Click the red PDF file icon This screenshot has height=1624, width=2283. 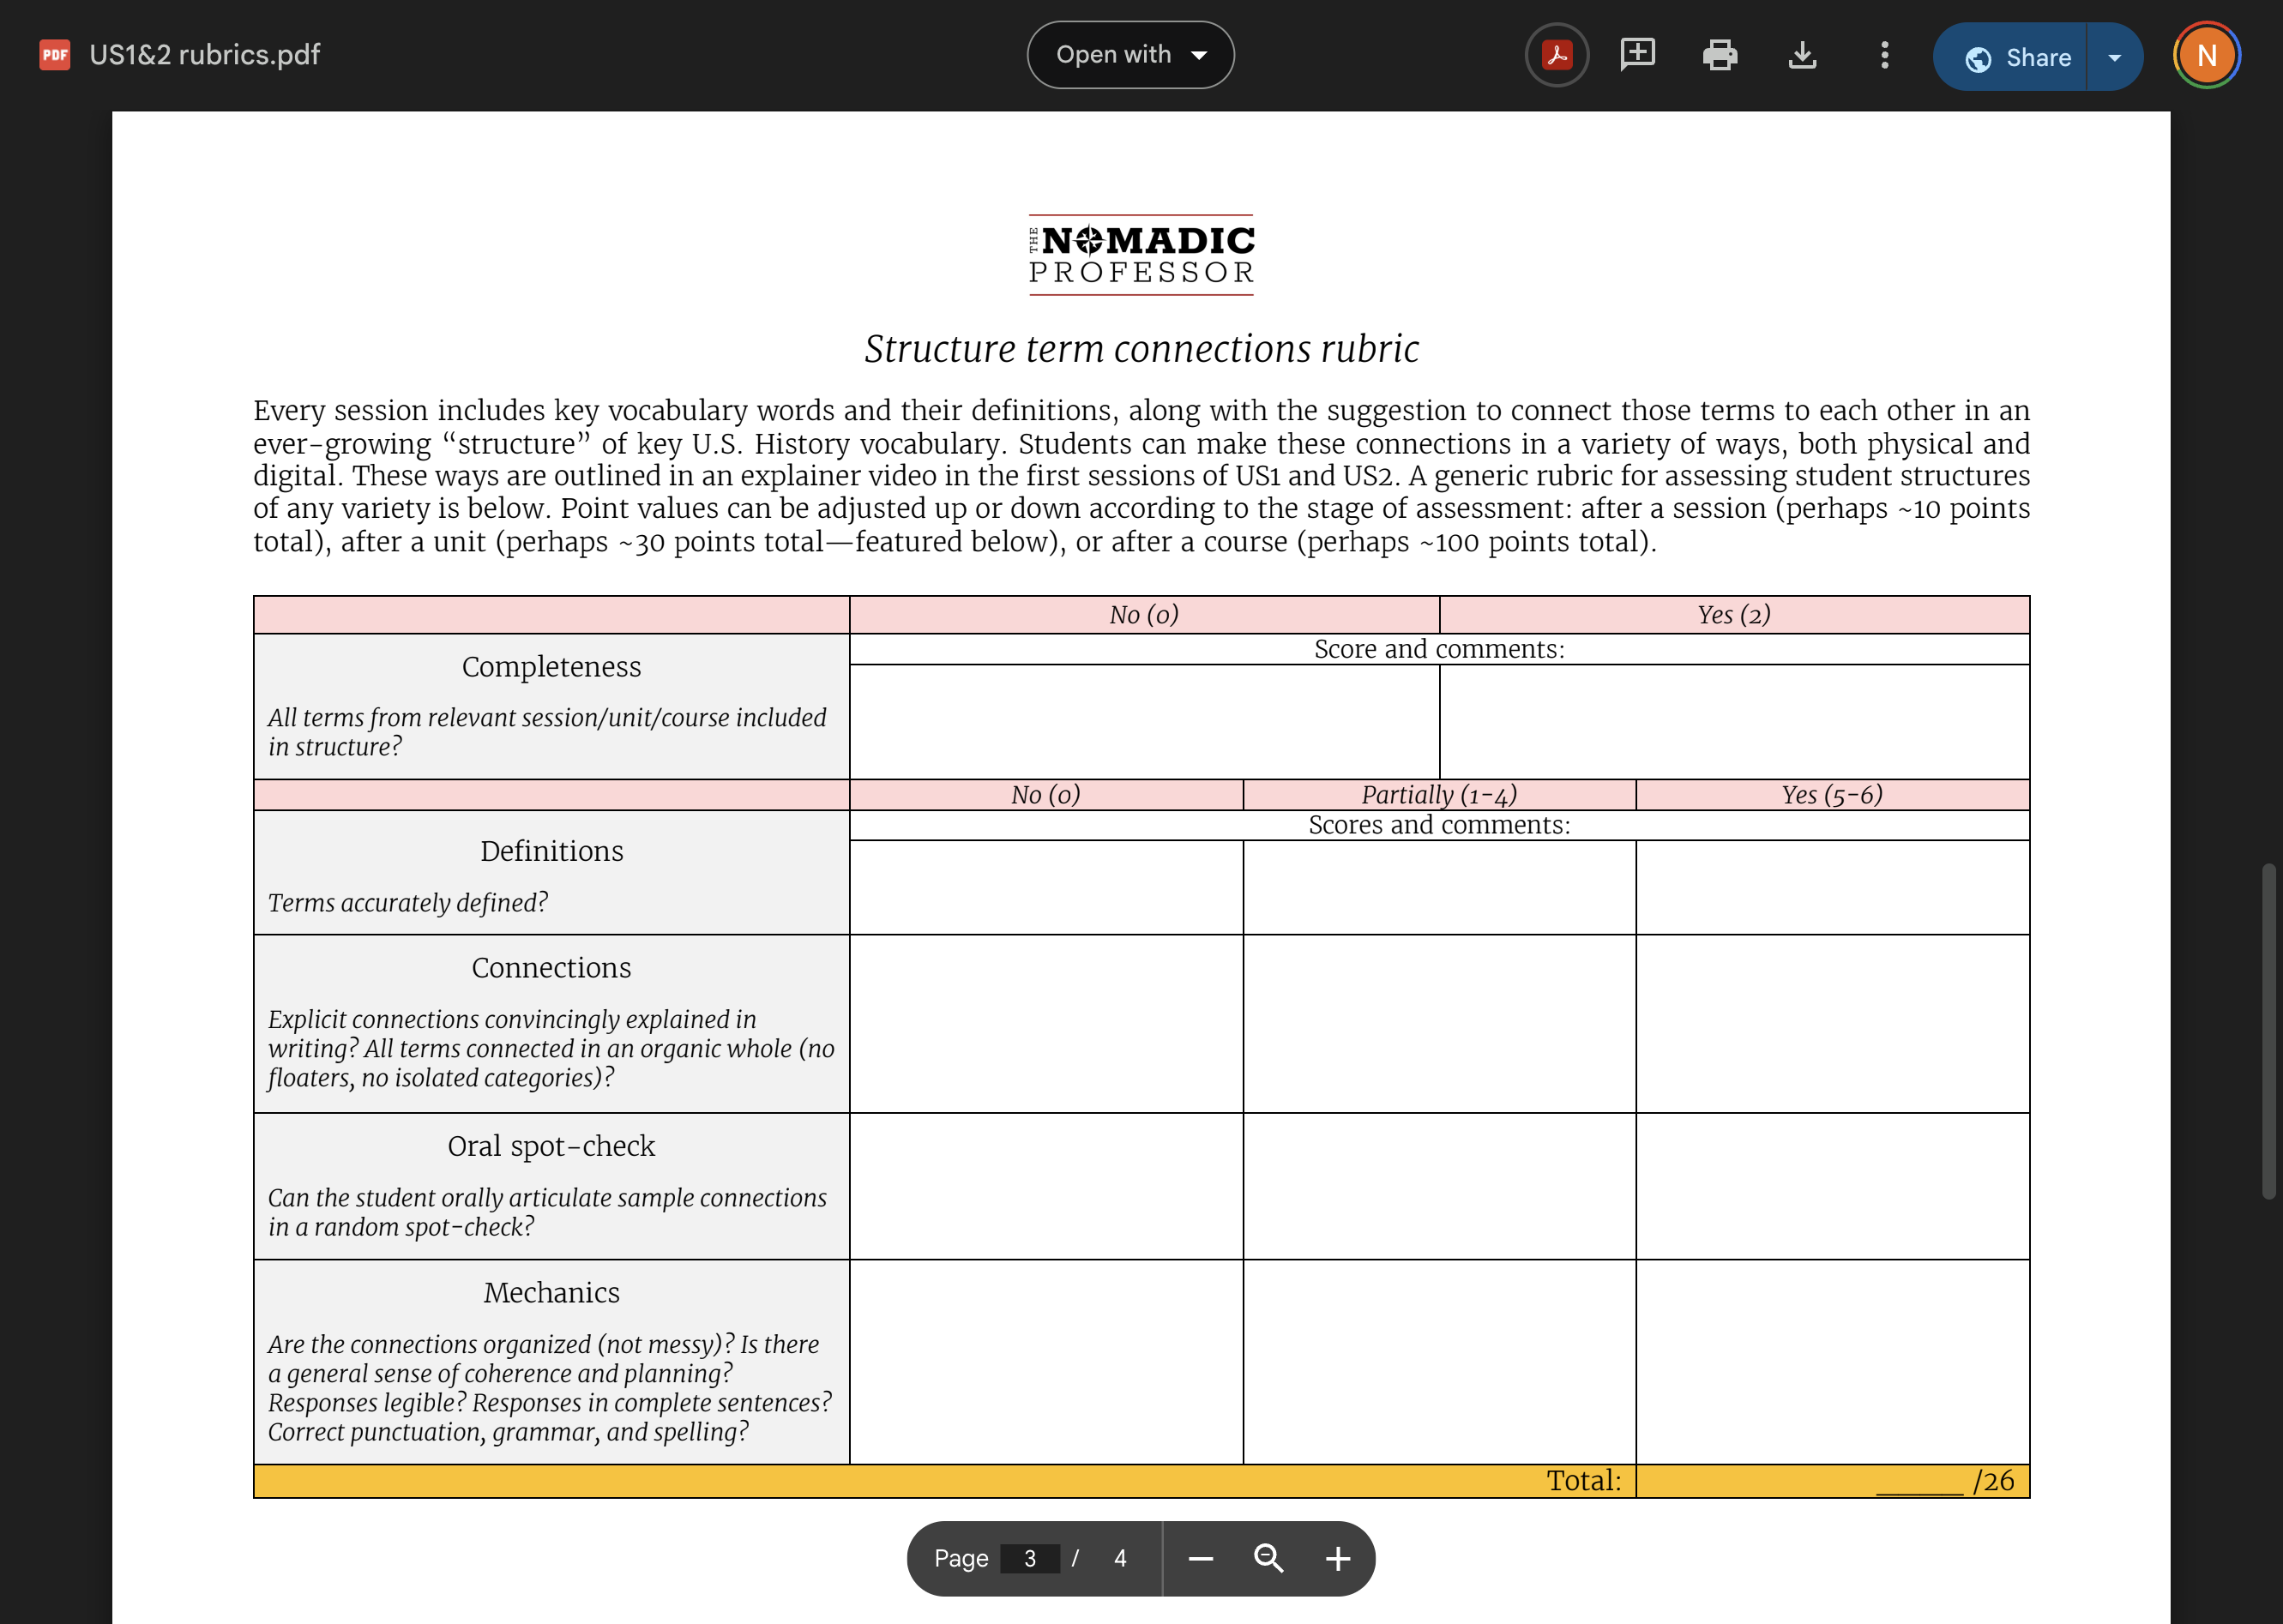54,54
